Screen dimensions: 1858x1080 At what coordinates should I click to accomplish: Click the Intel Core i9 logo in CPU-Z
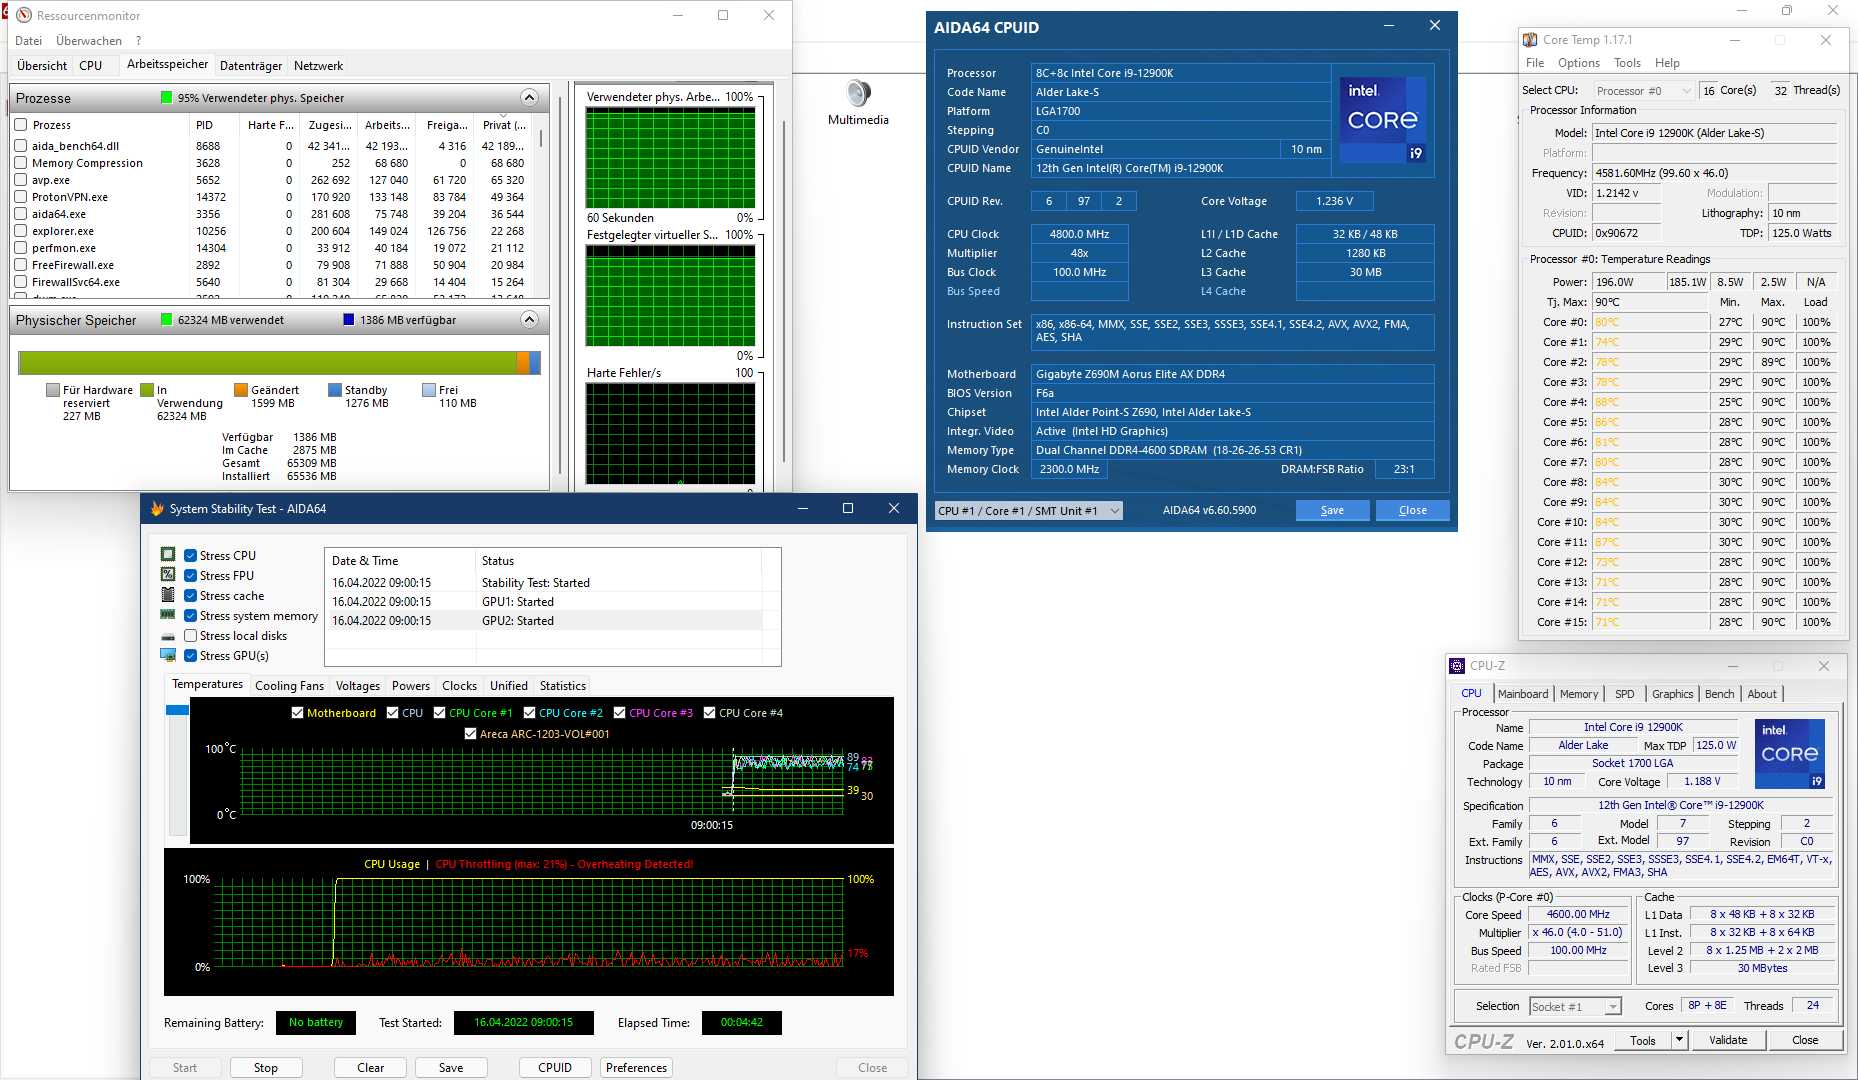(1790, 754)
